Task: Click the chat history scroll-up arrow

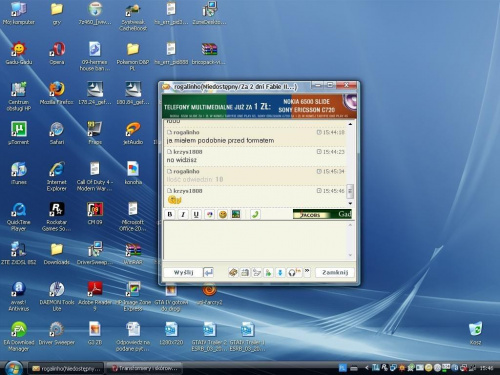Action: tap(350, 124)
